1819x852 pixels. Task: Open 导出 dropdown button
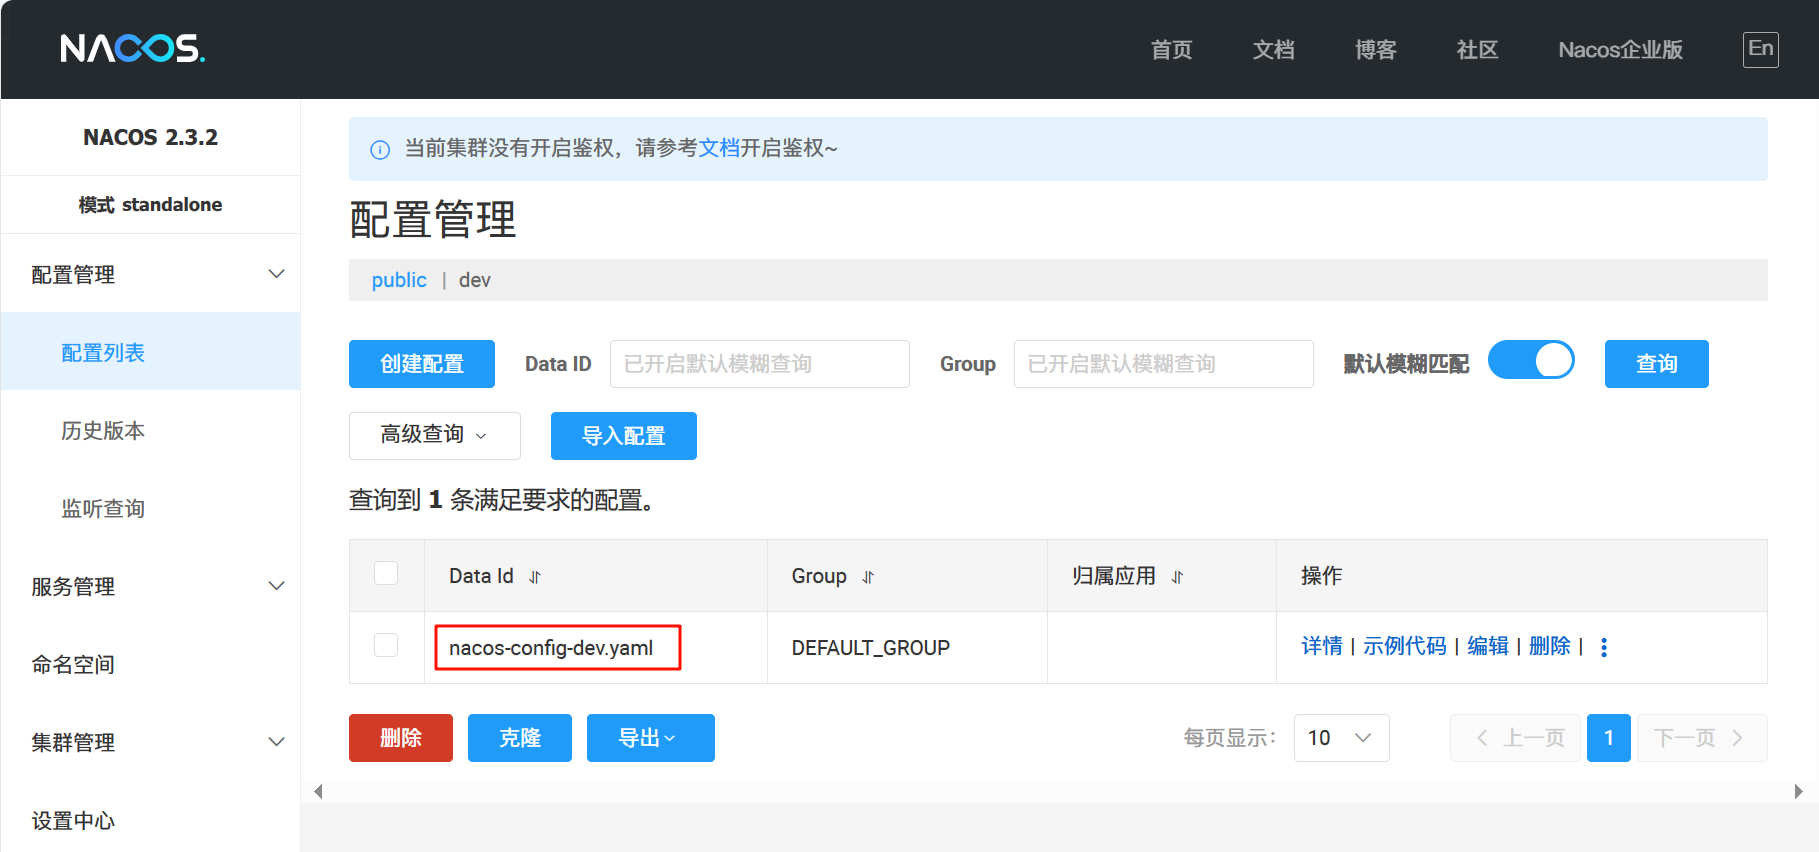tap(651, 738)
